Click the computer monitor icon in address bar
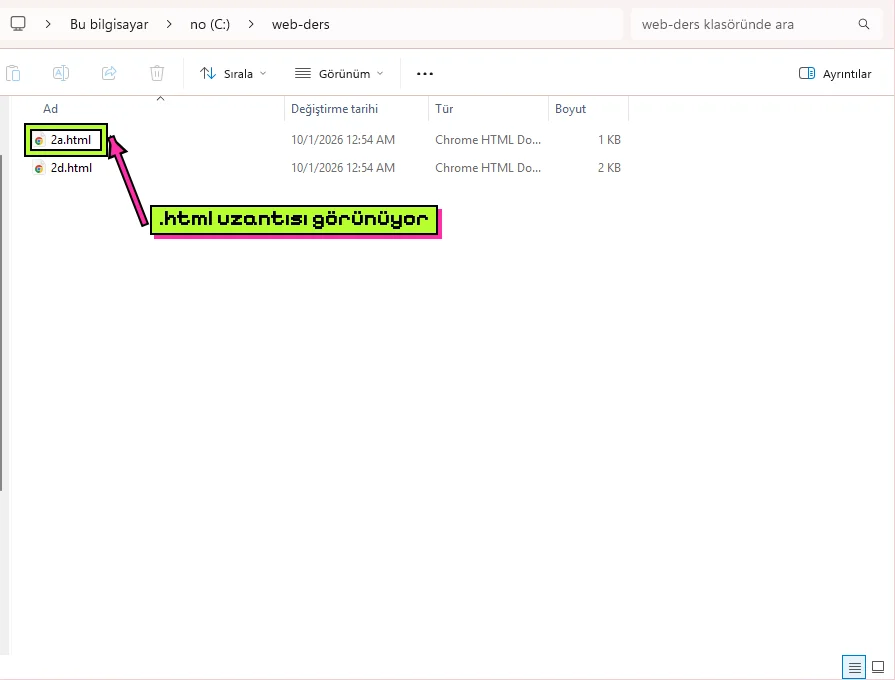 pyautogui.click(x=18, y=24)
